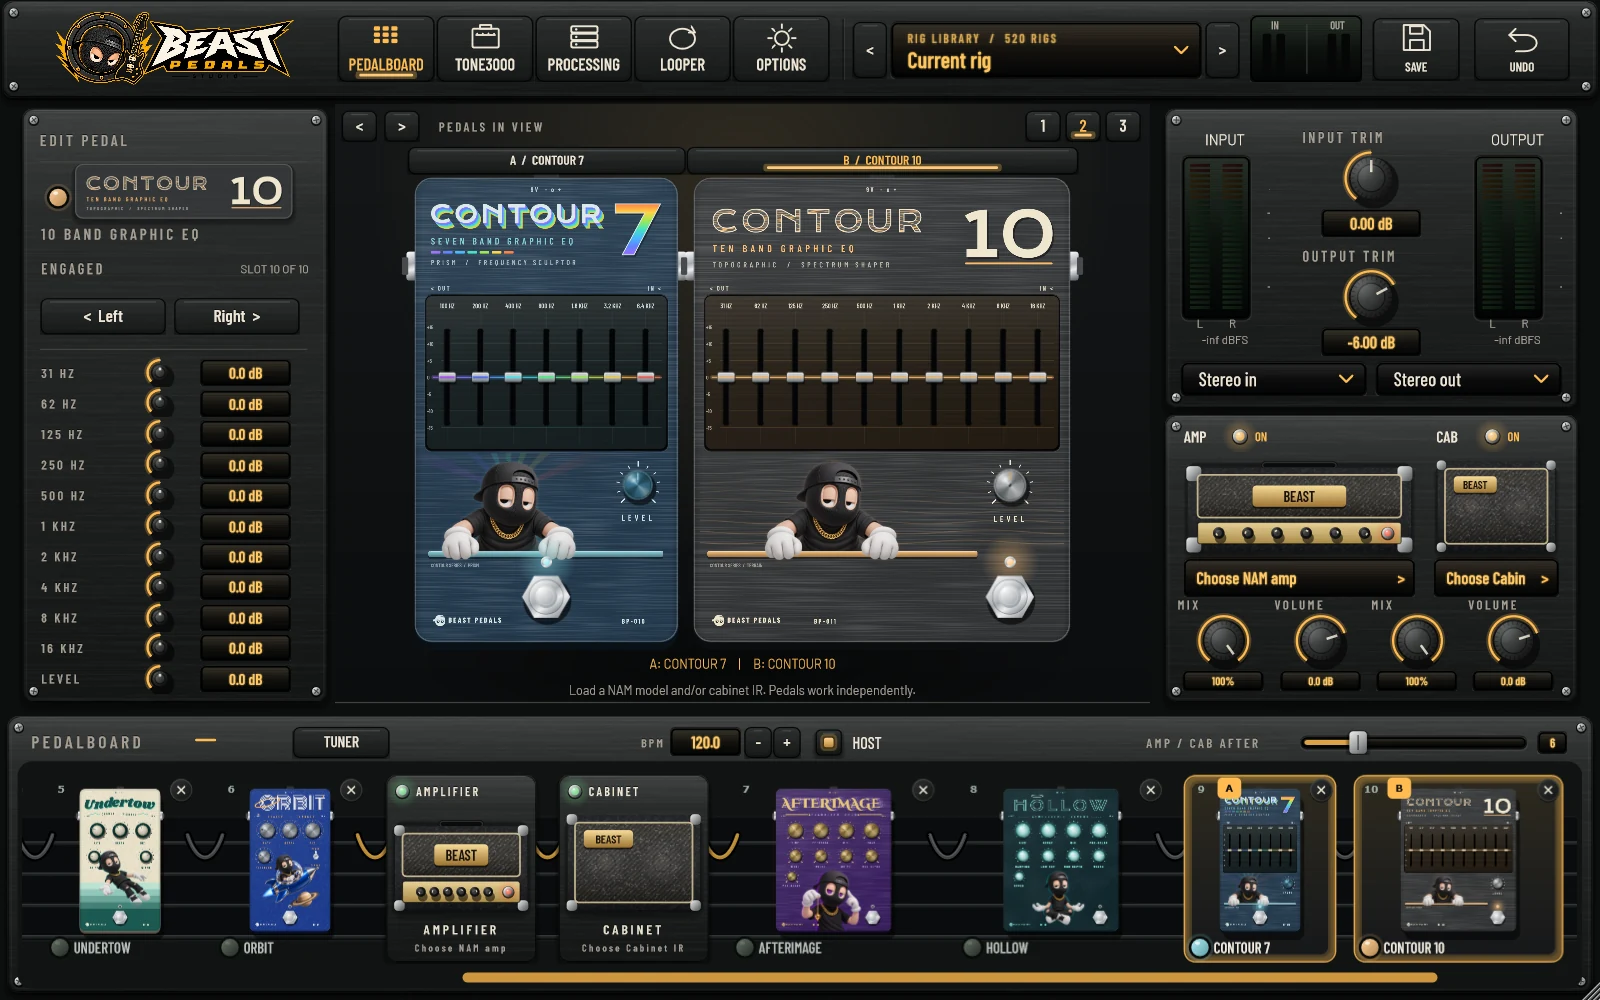
Task: Select the Hollow pedal thumbnail
Action: (1061, 859)
